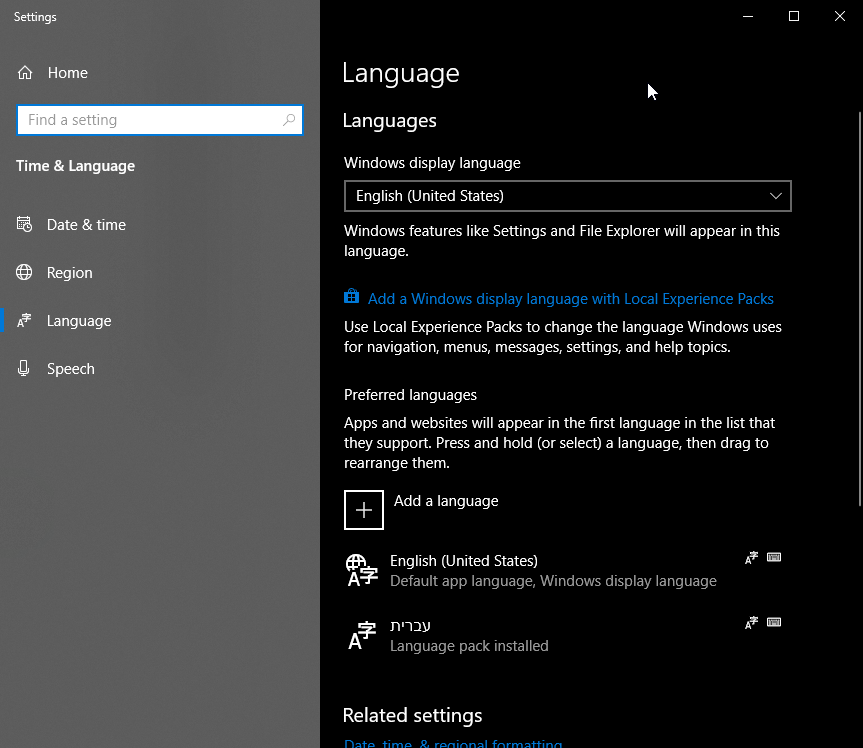
Task: Click the vertical scrollbar on the right
Action: click(x=860, y=308)
